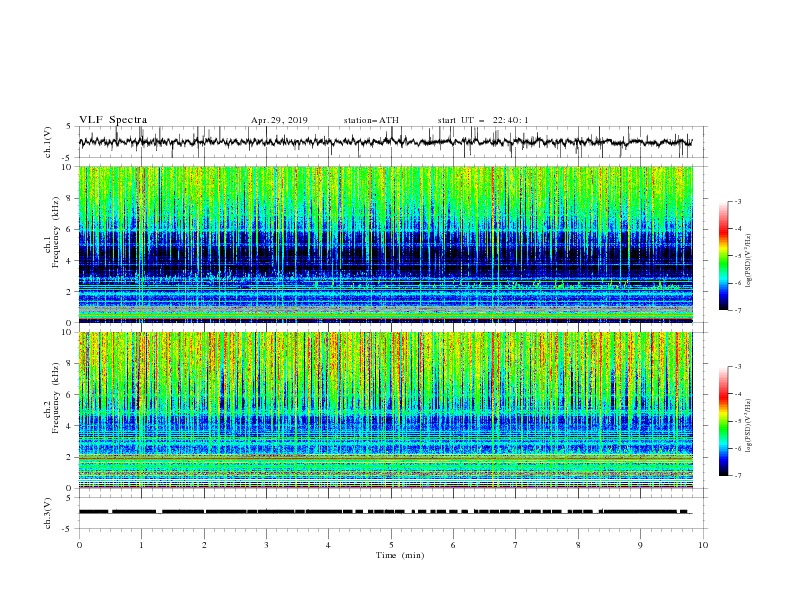The image size is (792, 612).
Task: Click the "ch.3(V)" axis label
Action: (x=48, y=513)
